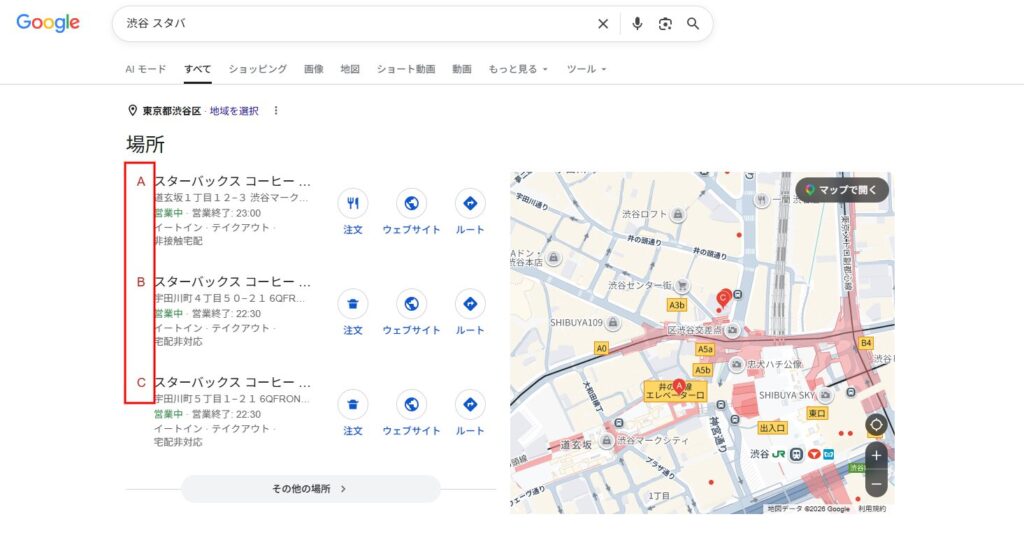The image size is (1024, 542).
Task: Click ルート directions icon for result B
Action: (x=470, y=304)
